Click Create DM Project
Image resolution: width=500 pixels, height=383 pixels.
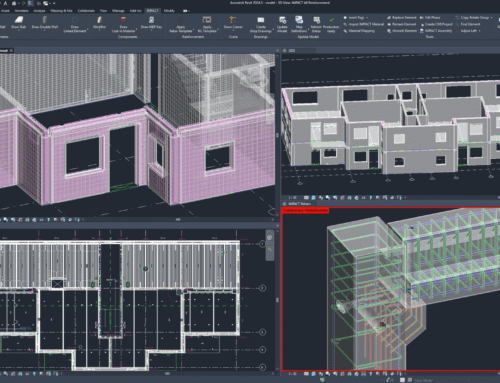click(x=436, y=24)
